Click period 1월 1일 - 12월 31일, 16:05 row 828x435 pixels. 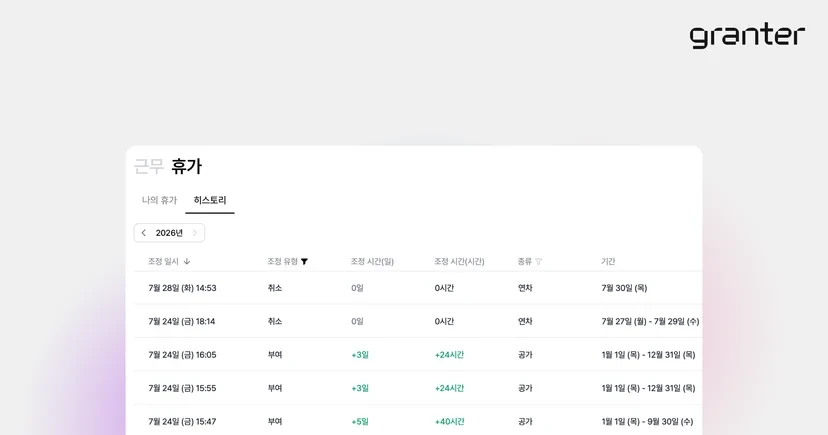pyautogui.click(x=648, y=355)
